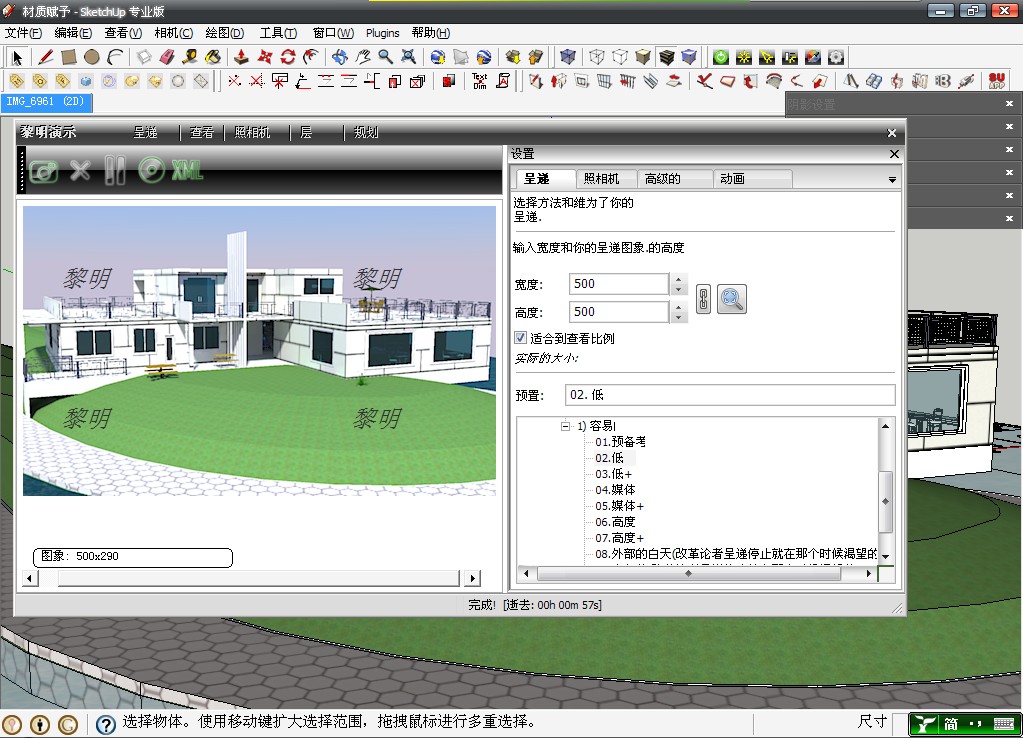Click the XML export icon
This screenshot has width=1023, height=738.
click(x=187, y=171)
